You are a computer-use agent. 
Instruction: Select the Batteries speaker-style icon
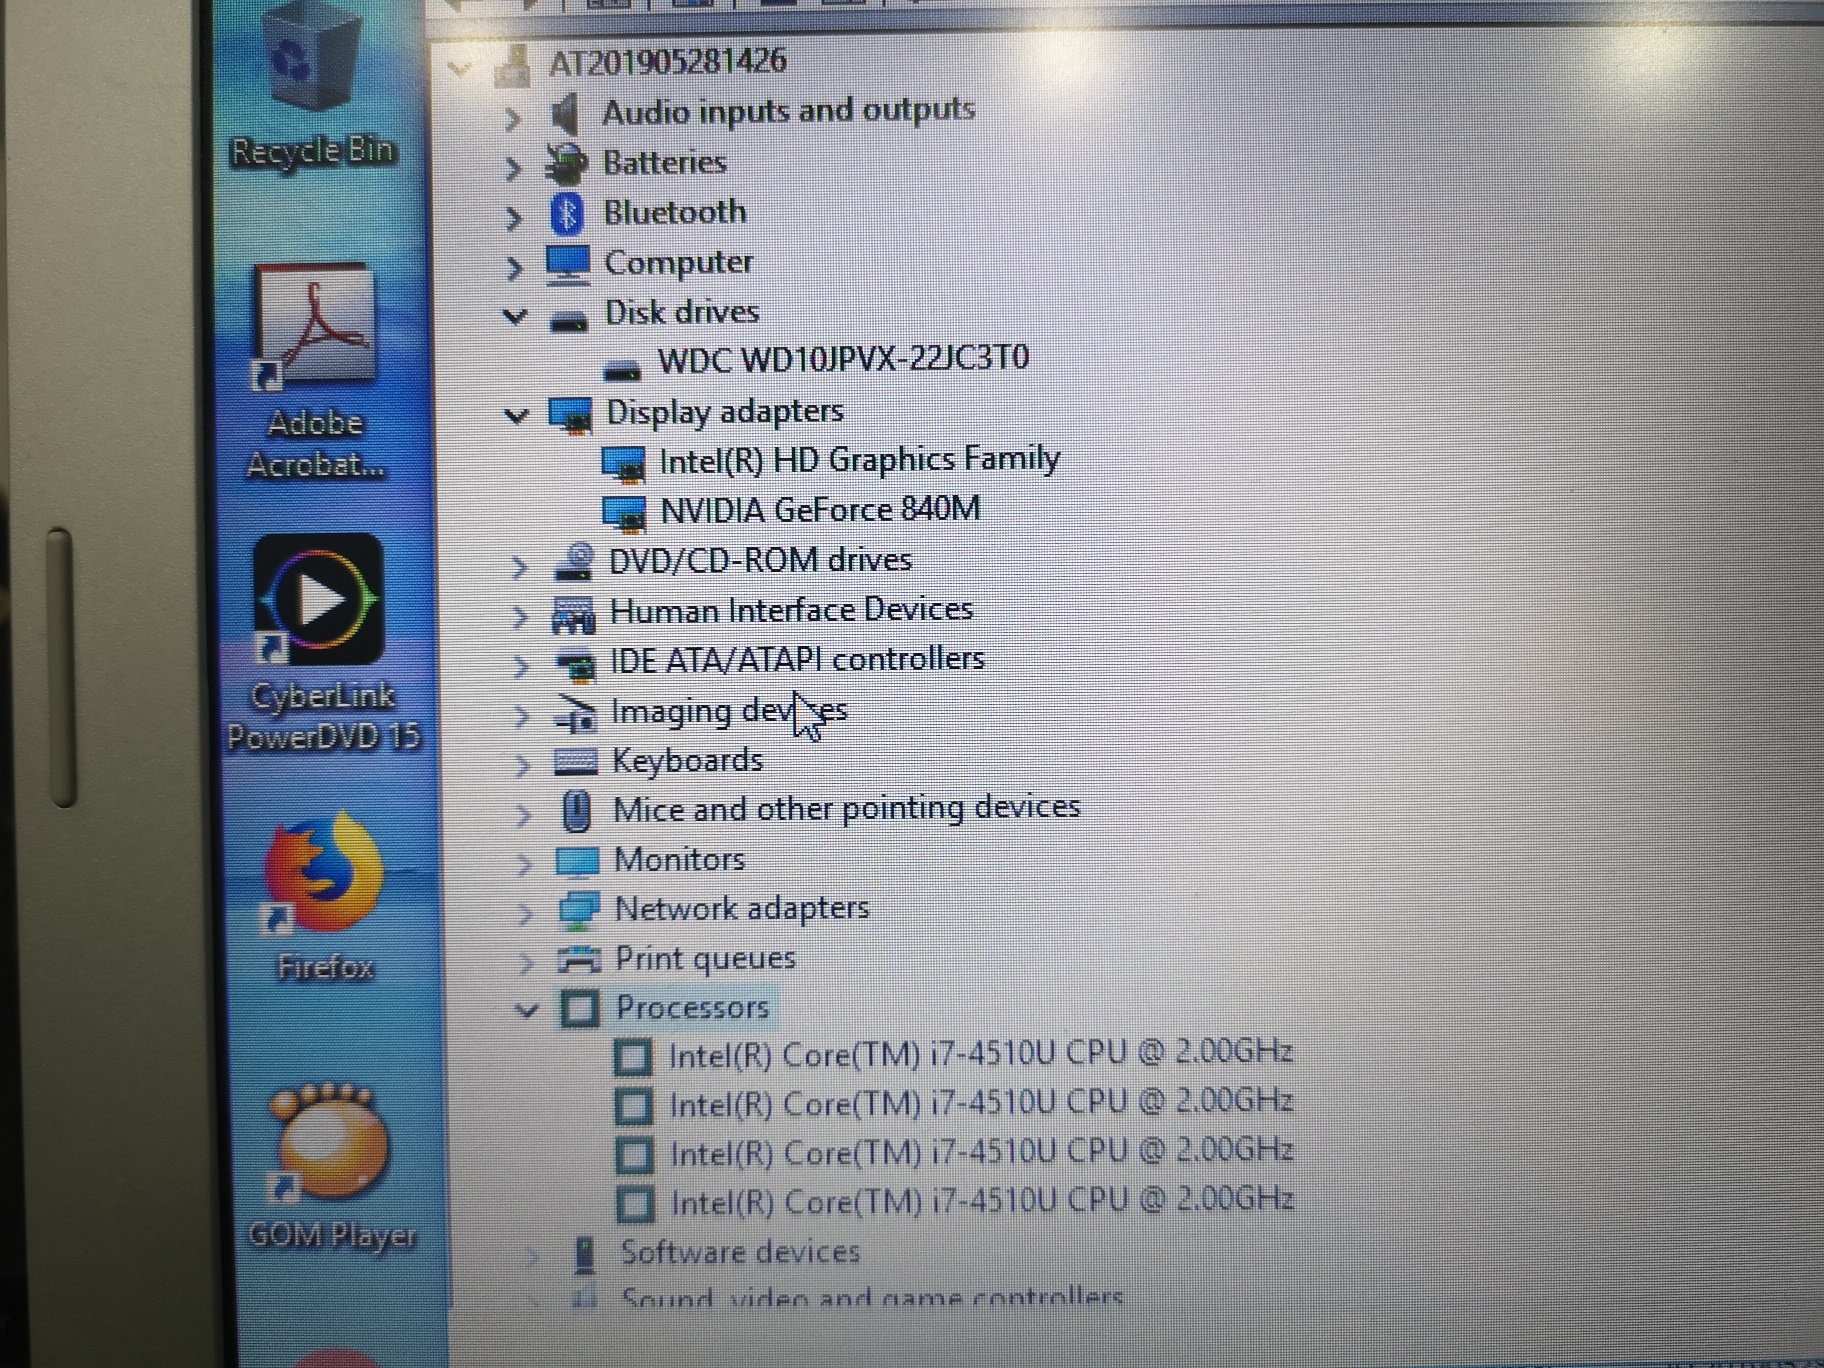pyautogui.click(x=568, y=165)
